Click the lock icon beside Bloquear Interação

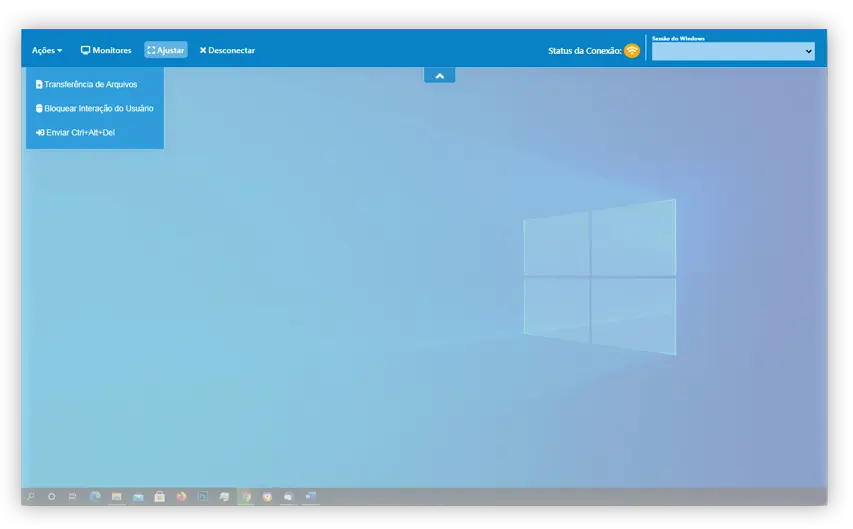tap(39, 108)
